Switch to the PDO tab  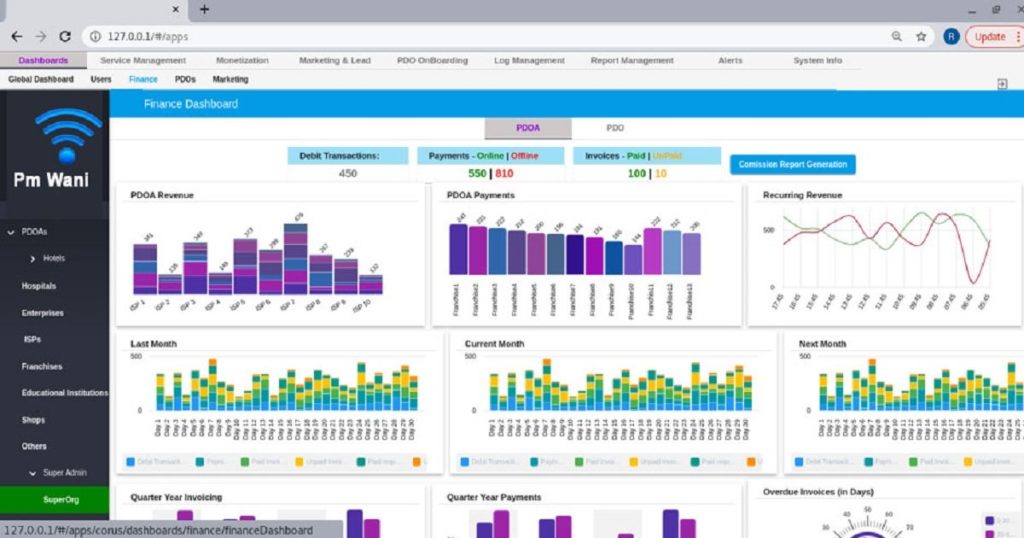coord(615,128)
